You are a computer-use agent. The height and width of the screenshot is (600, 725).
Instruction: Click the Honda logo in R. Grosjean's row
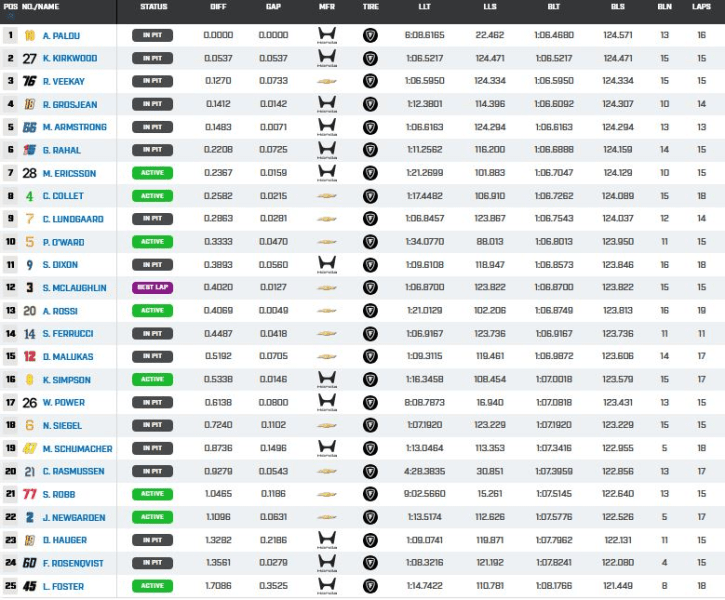[x=327, y=104]
